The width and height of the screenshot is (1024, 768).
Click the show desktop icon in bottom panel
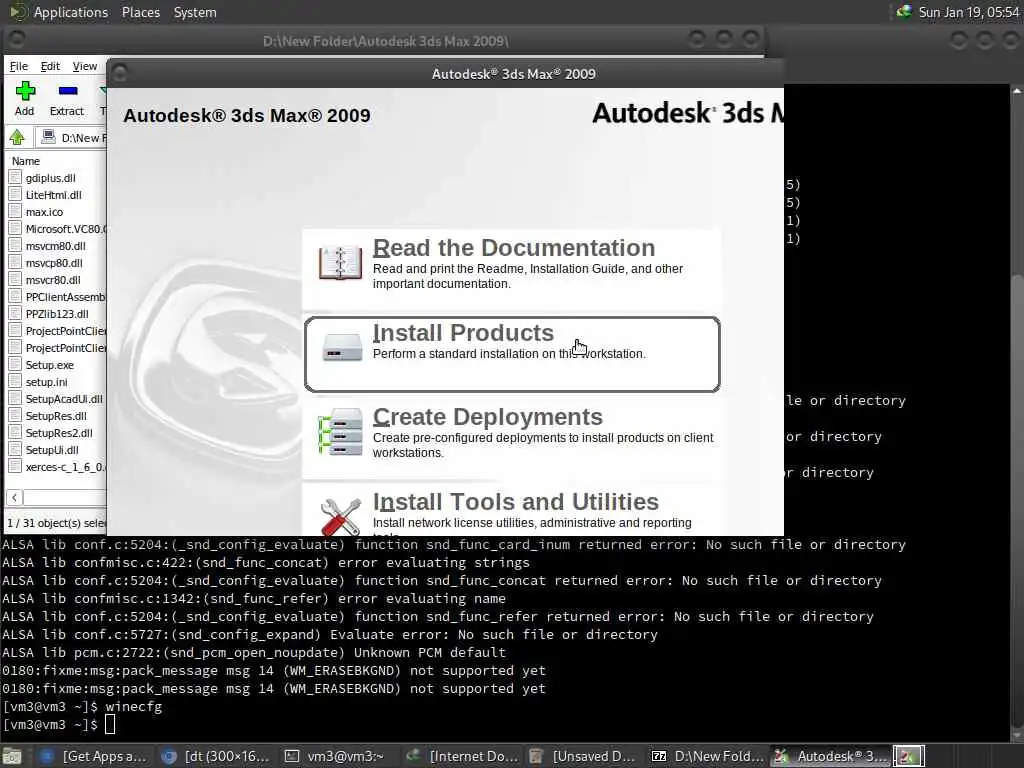(x=12, y=756)
